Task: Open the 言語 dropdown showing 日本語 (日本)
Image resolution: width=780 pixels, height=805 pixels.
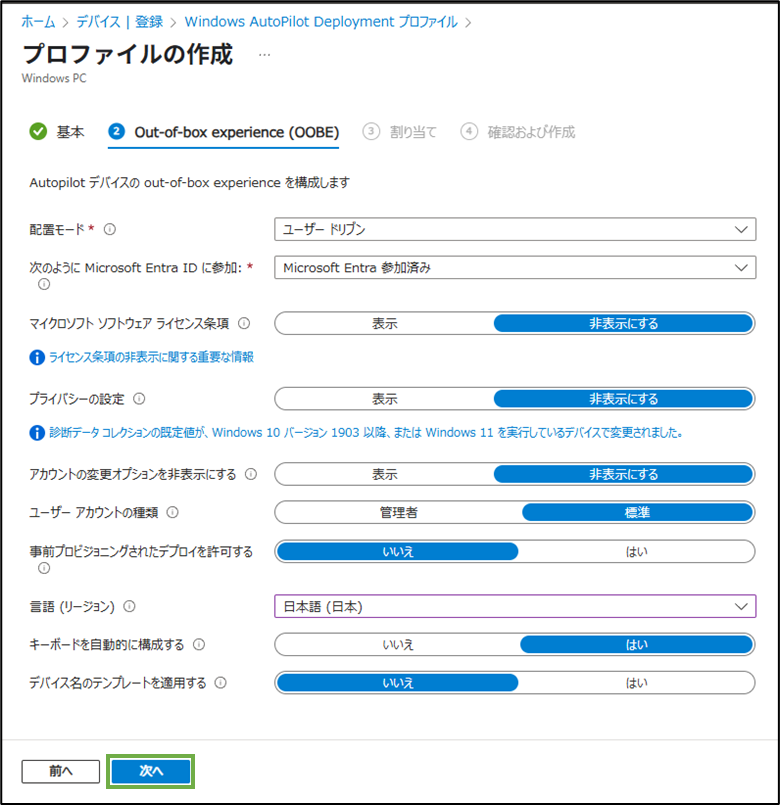Action: pyautogui.click(x=515, y=606)
